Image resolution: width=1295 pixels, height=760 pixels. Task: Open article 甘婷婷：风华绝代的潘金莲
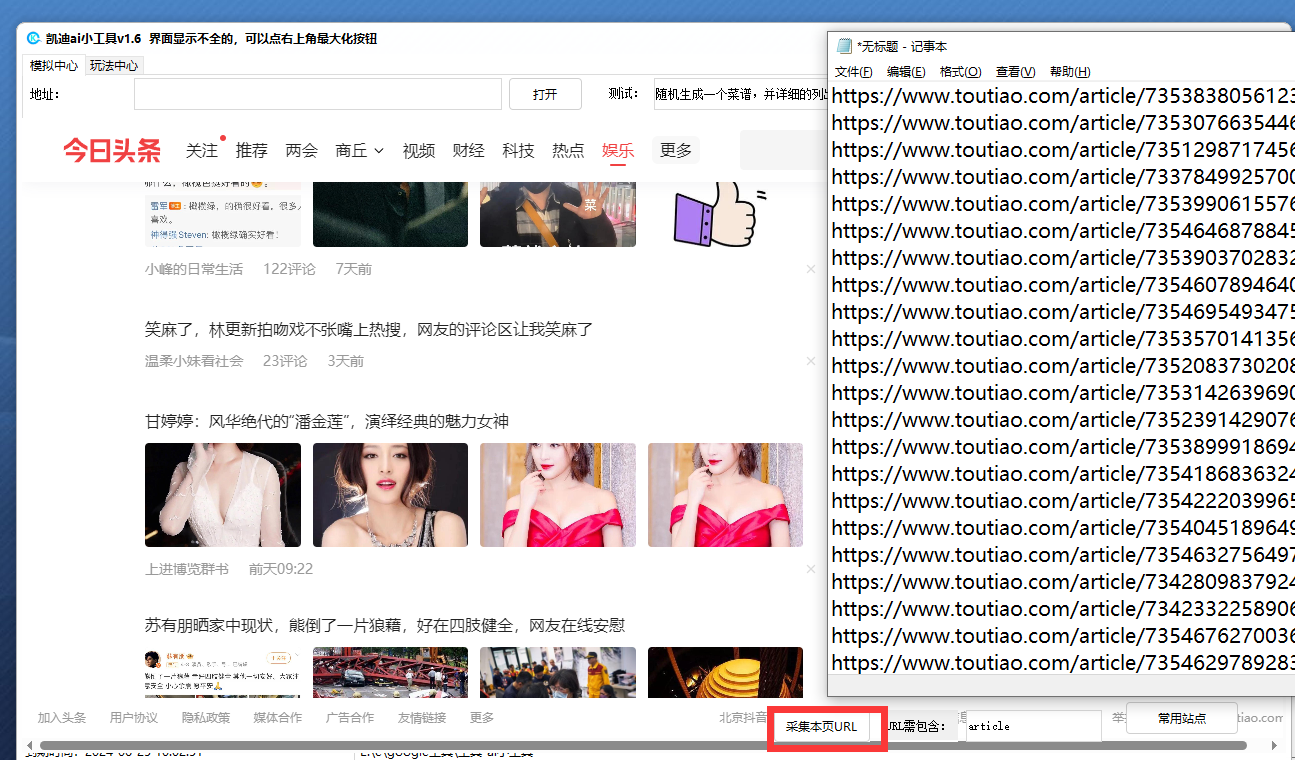327,421
